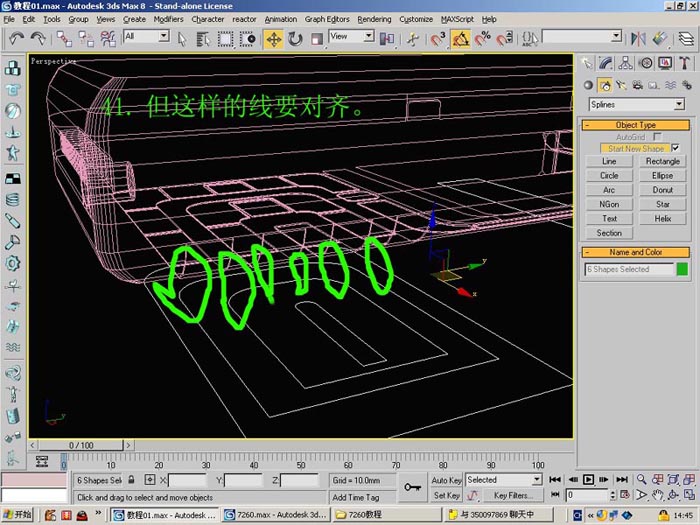700x525 pixels.
Task: Click the time slider 0/100 thumb
Action: tap(81, 445)
